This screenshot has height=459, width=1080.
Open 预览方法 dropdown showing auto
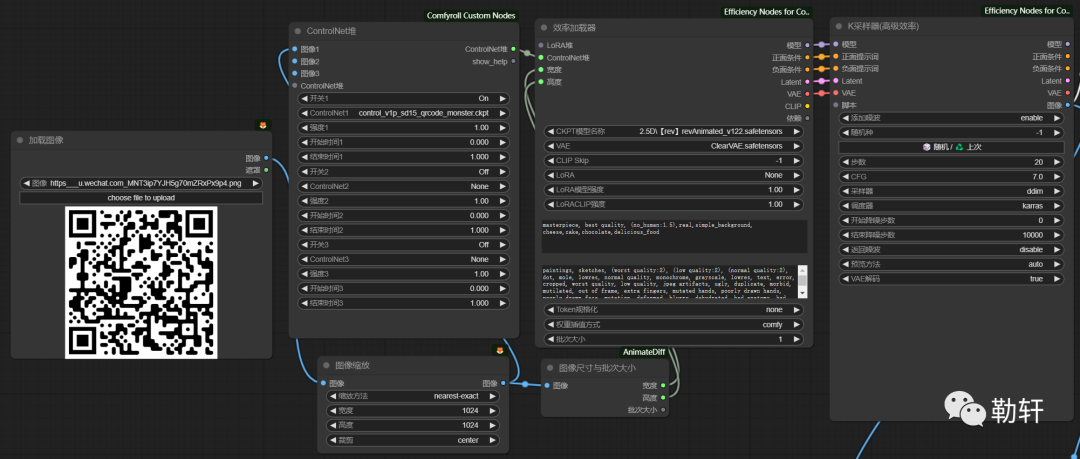[x=951, y=264]
